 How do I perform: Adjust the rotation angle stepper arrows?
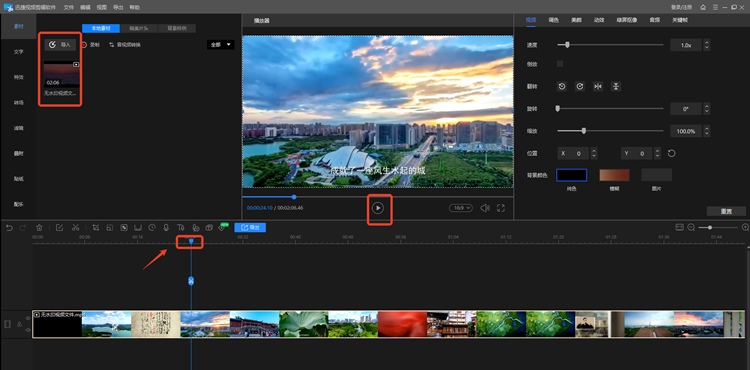click(x=706, y=109)
